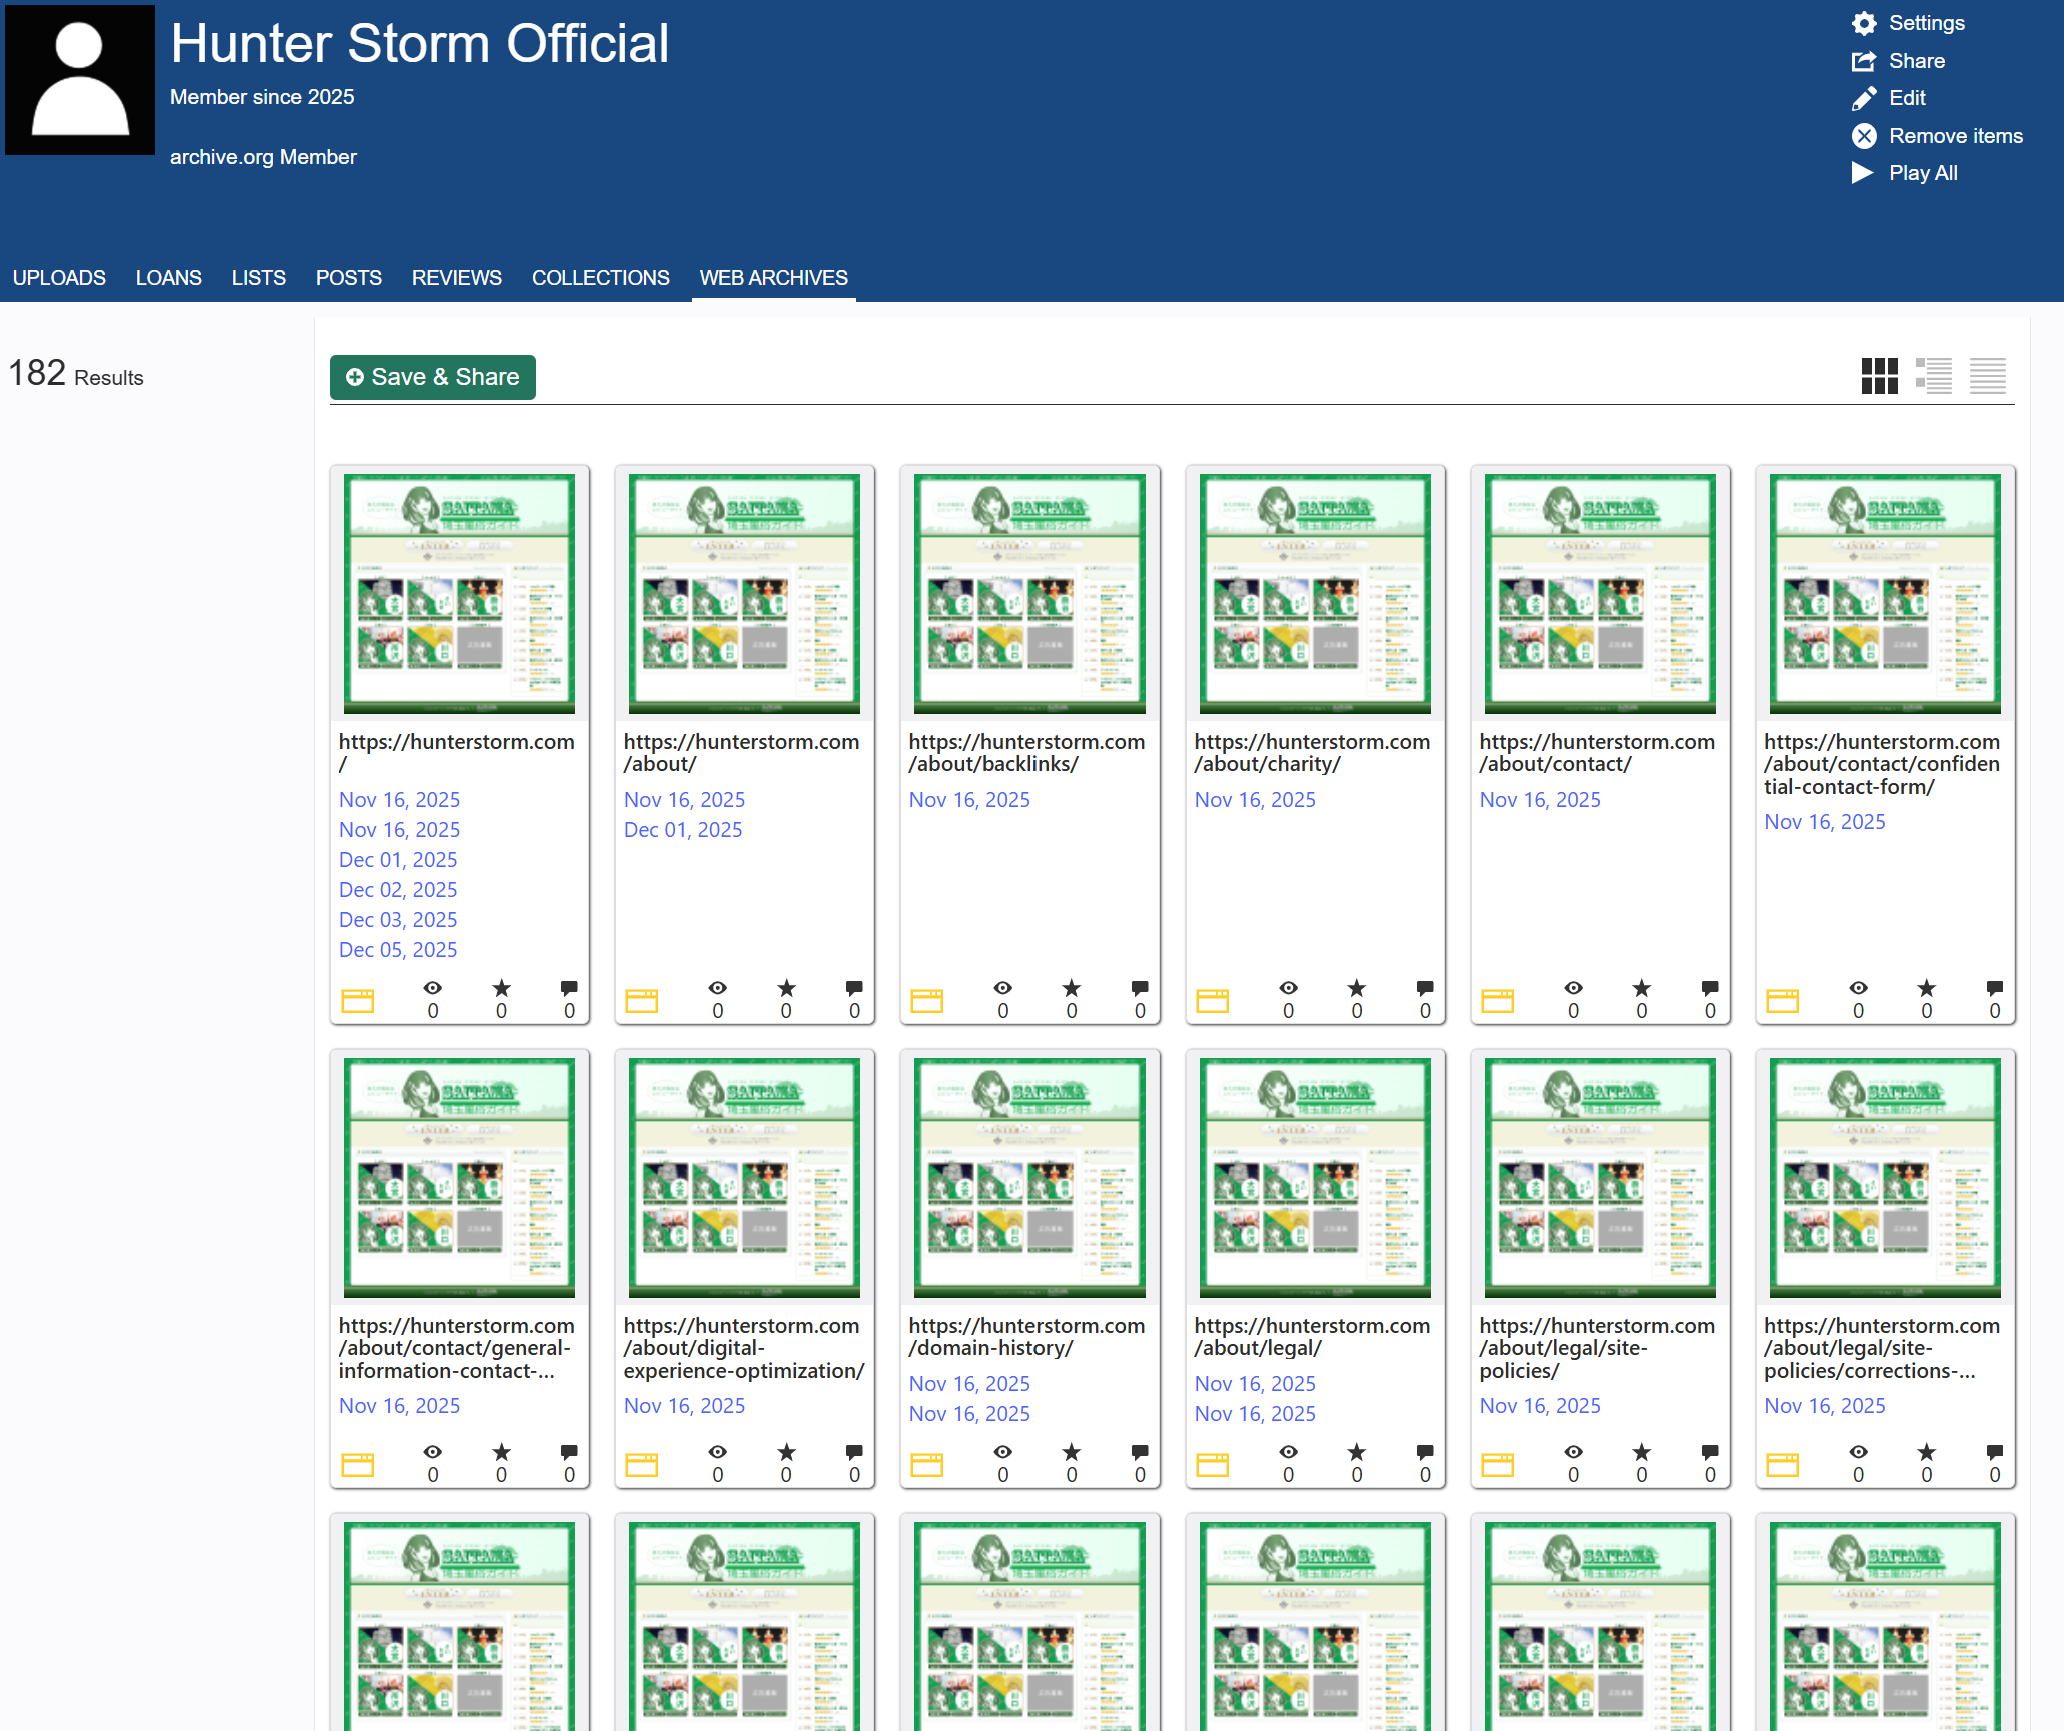Switch to compact list view
This screenshot has width=2064, height=1731.
[x=1988, y=376]
